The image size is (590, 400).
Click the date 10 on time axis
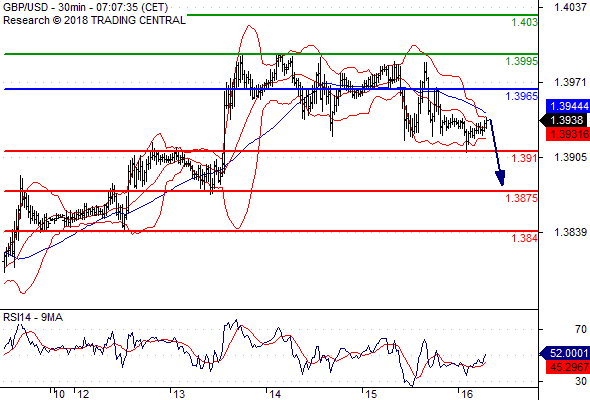59,394
